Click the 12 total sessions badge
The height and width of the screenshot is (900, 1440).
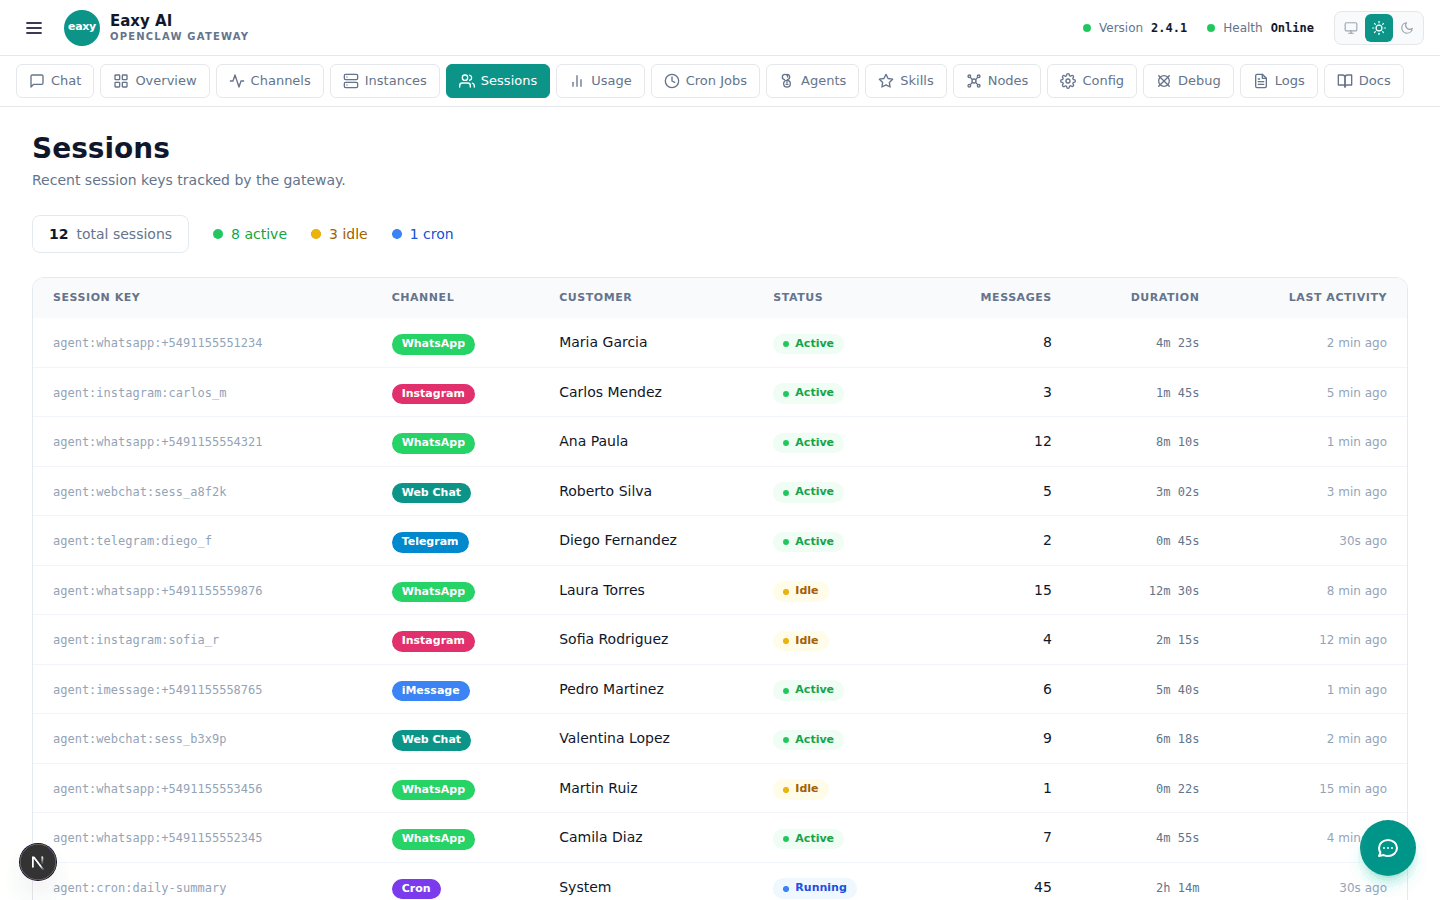[x=111, y=234]
